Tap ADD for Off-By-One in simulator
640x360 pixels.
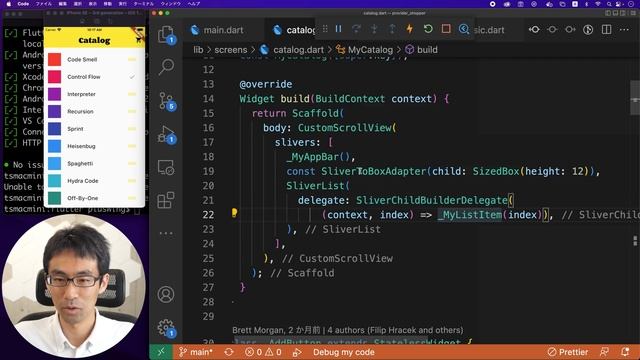(132, 198)
